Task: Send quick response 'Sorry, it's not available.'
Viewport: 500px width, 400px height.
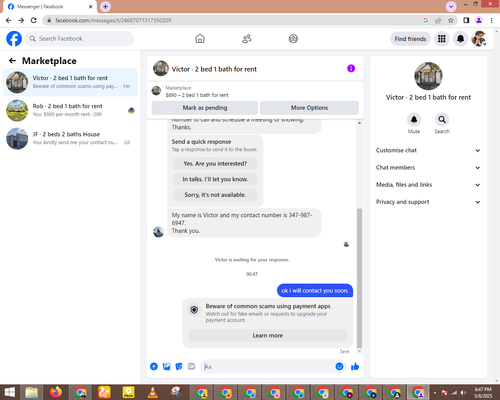Action: [215, 195]
